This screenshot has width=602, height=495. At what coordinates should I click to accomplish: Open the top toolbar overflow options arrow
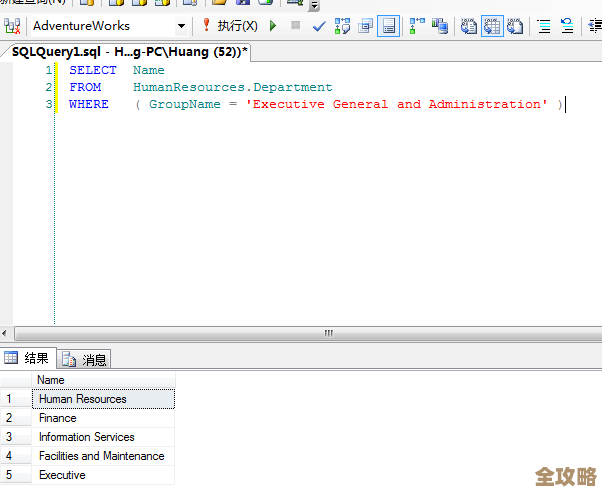[x=314, y=5]
